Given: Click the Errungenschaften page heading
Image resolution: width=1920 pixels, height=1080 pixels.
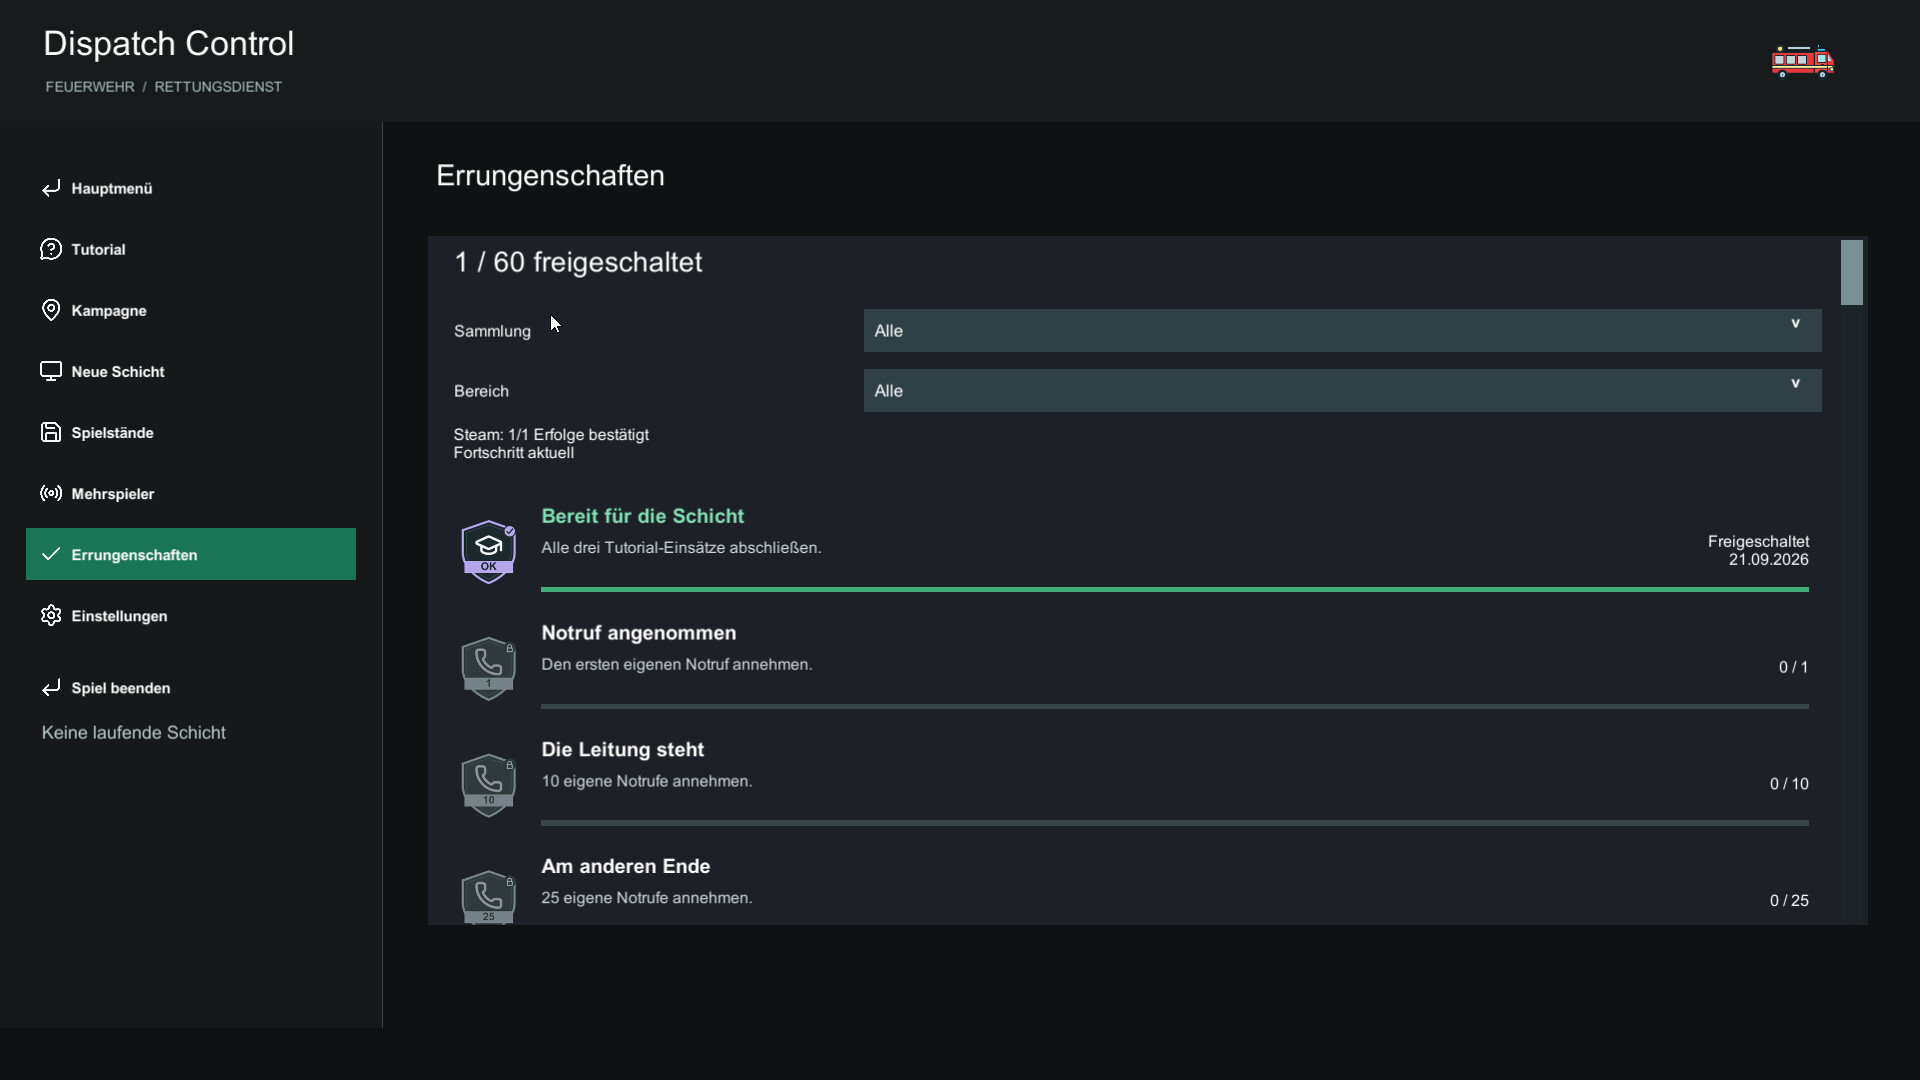Looking at the screenshot, I should (550, 176).
